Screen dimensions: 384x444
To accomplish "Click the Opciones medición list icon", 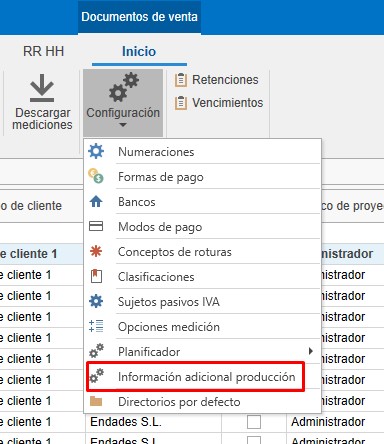I will (x=96, y=326).
